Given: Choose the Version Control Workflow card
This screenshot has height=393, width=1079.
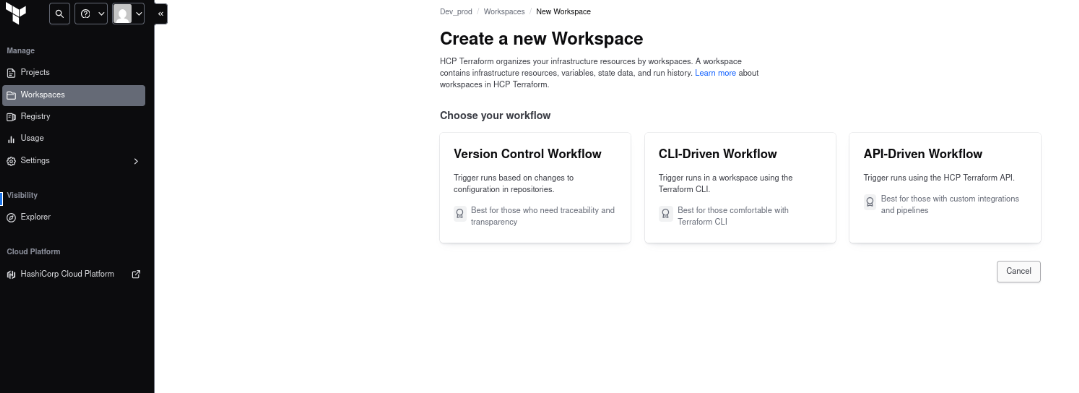Looking at the screenshot, I should 535,188.
